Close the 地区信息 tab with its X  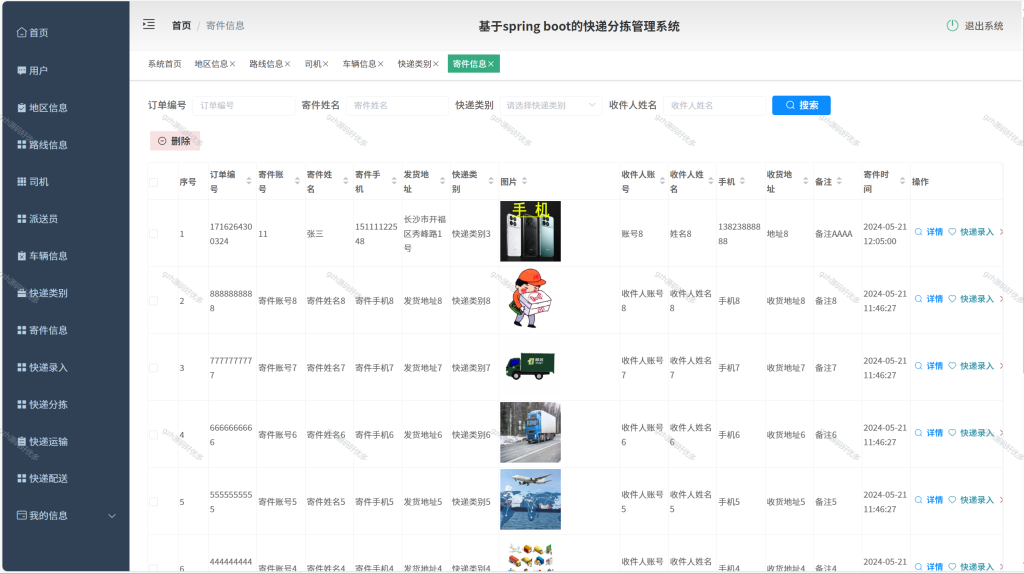[x=232, y=64]
